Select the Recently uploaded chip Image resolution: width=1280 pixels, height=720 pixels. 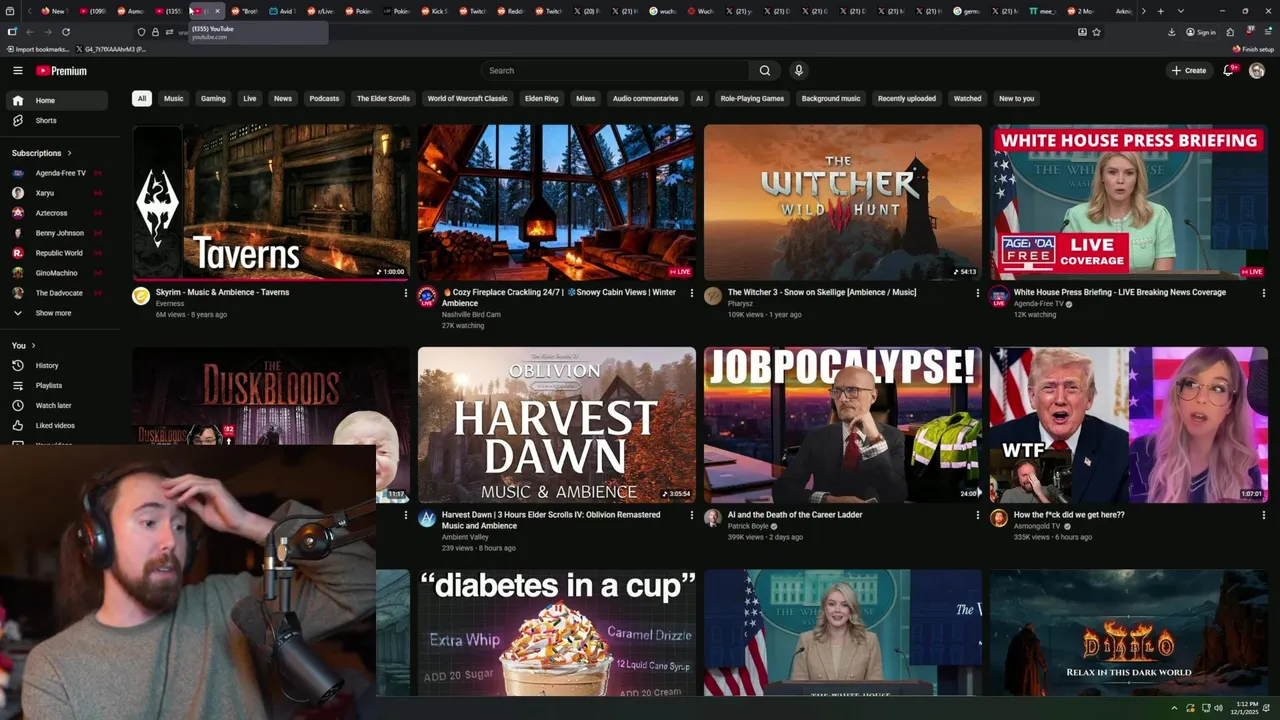pyautogui.click(x=907, y=98)
